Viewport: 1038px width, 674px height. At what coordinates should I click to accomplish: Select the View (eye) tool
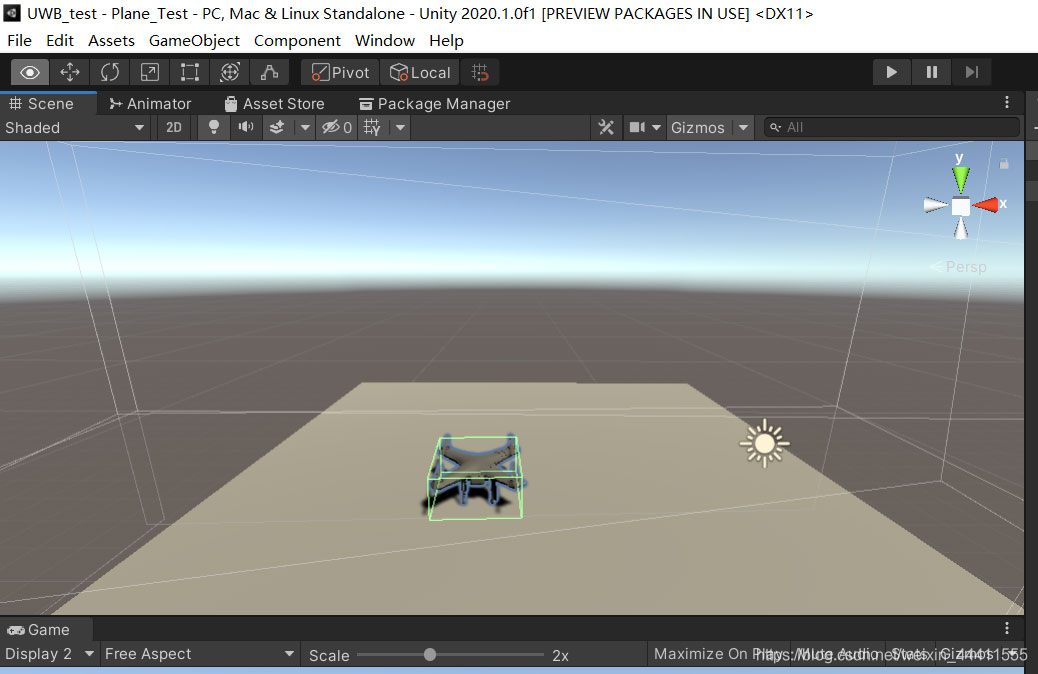pyautogui.click(x=30, y=72)
